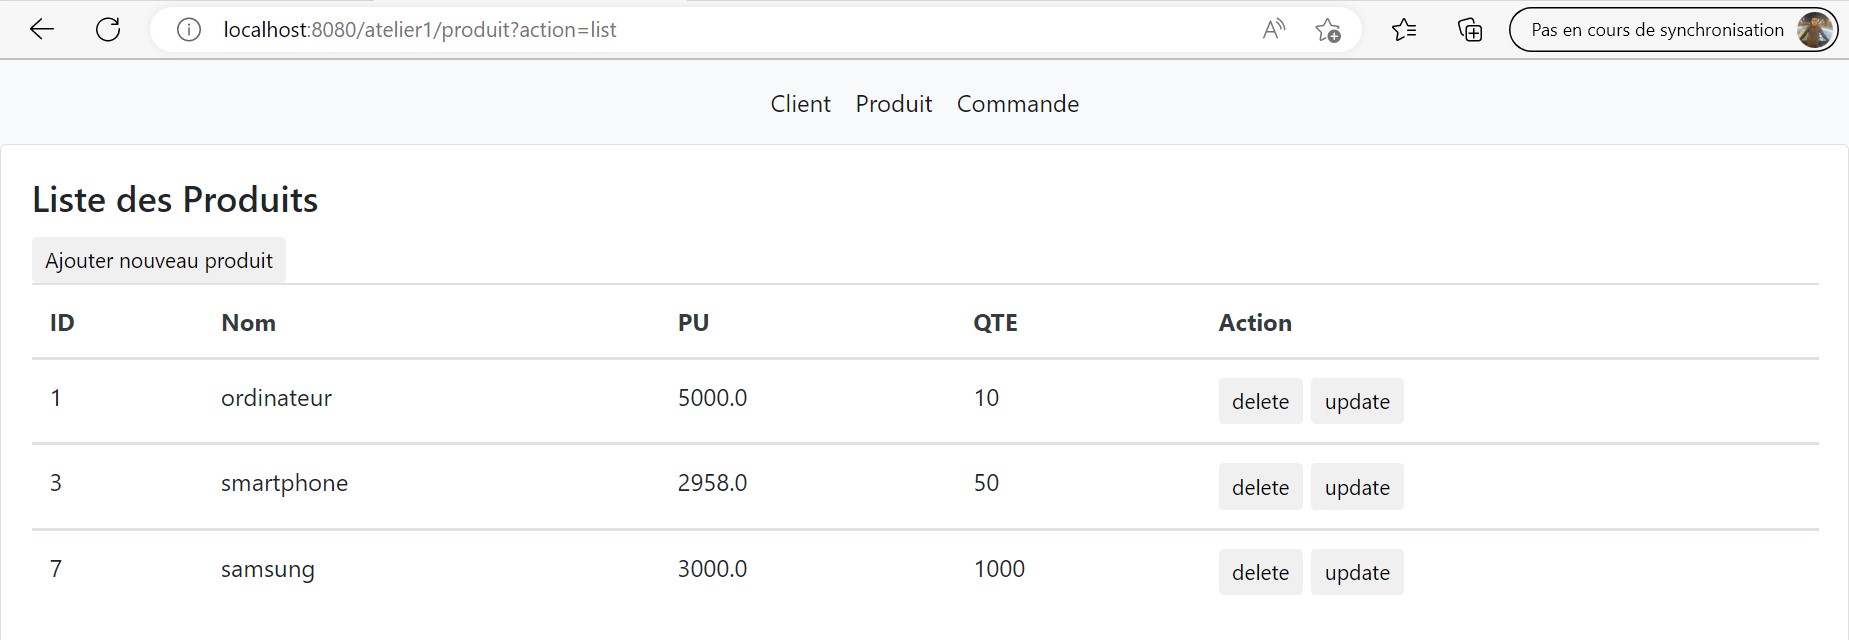Viewport: 1849px width, 640px height.
Task: Delete the 'samsung' product
Action: (1260, 572)
